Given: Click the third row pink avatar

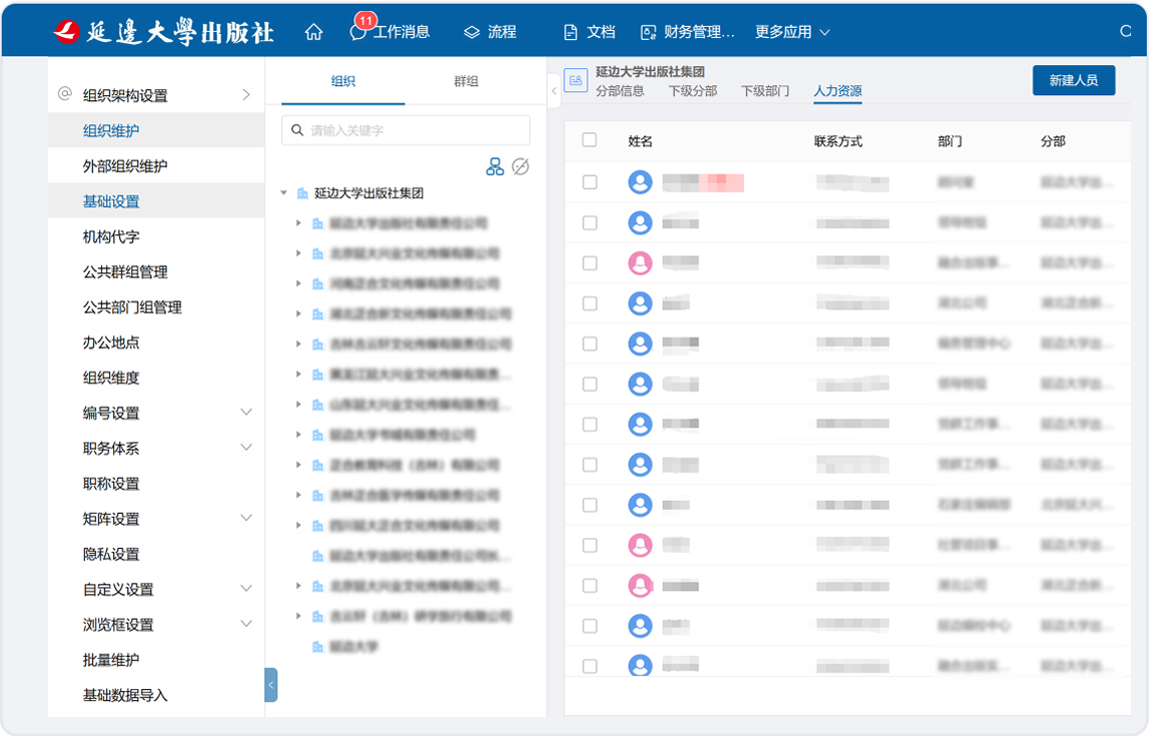Looking at the screenshot, I should pyautogui.click(x=640, y=262).
